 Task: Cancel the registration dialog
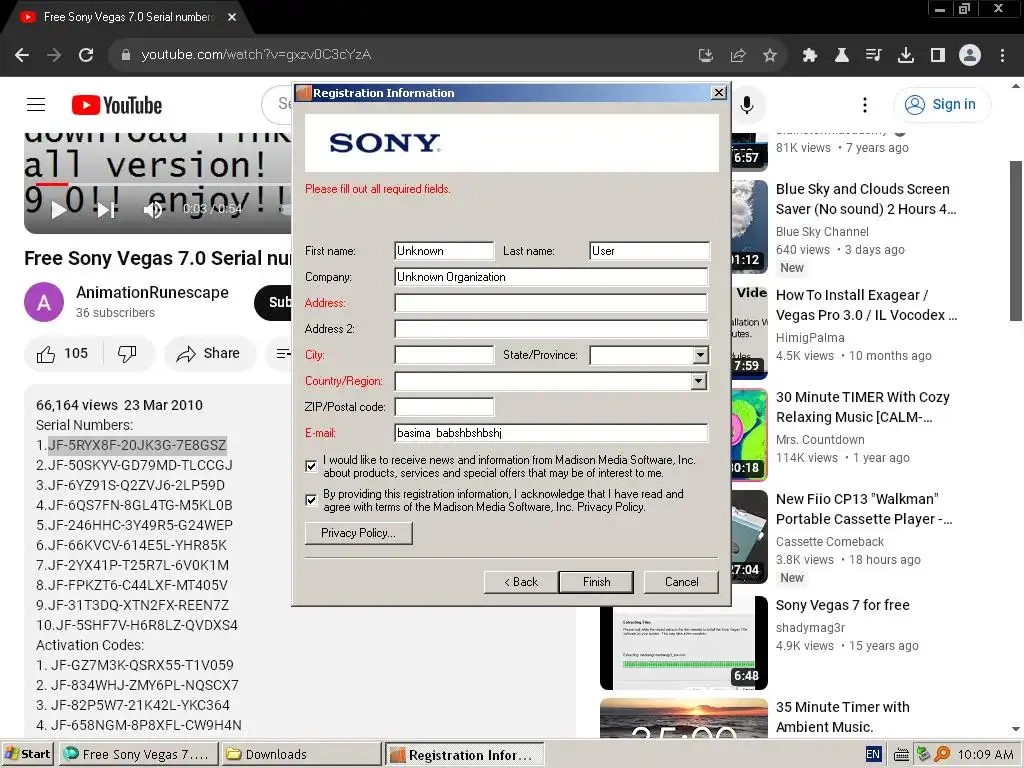[681, 582]
